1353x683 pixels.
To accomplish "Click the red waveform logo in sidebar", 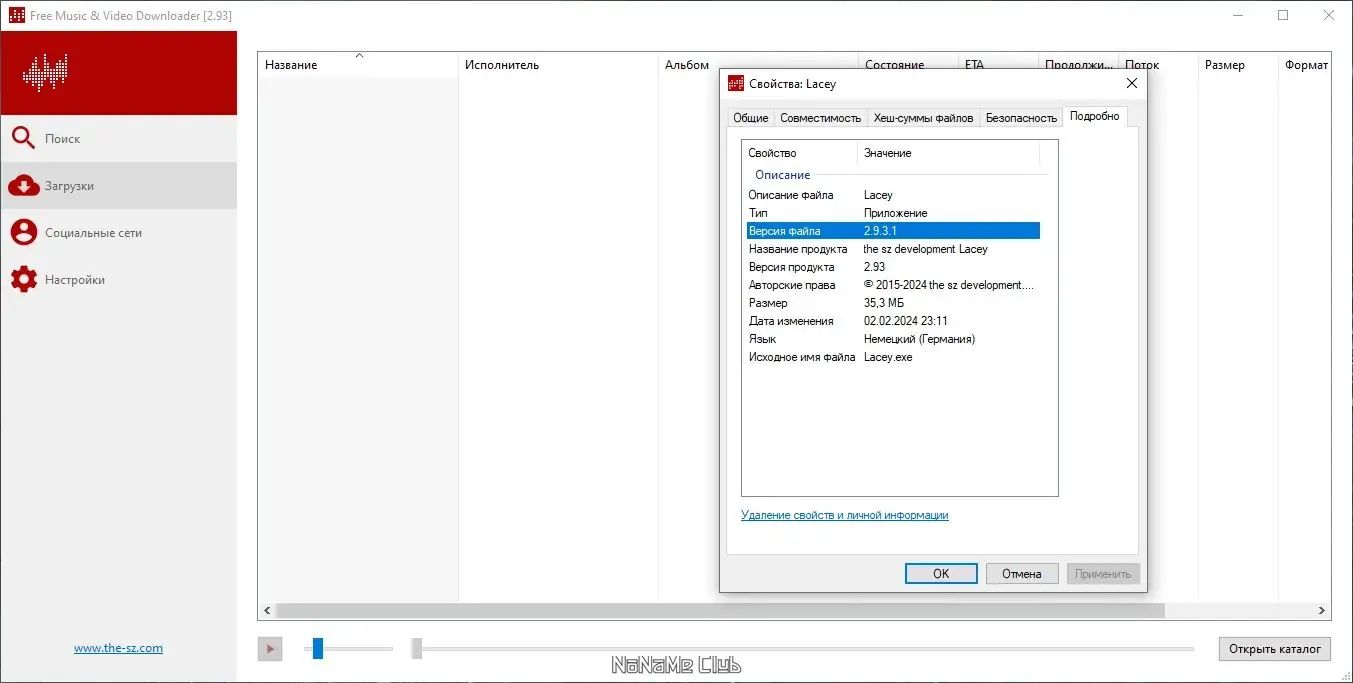I will 44,73.
